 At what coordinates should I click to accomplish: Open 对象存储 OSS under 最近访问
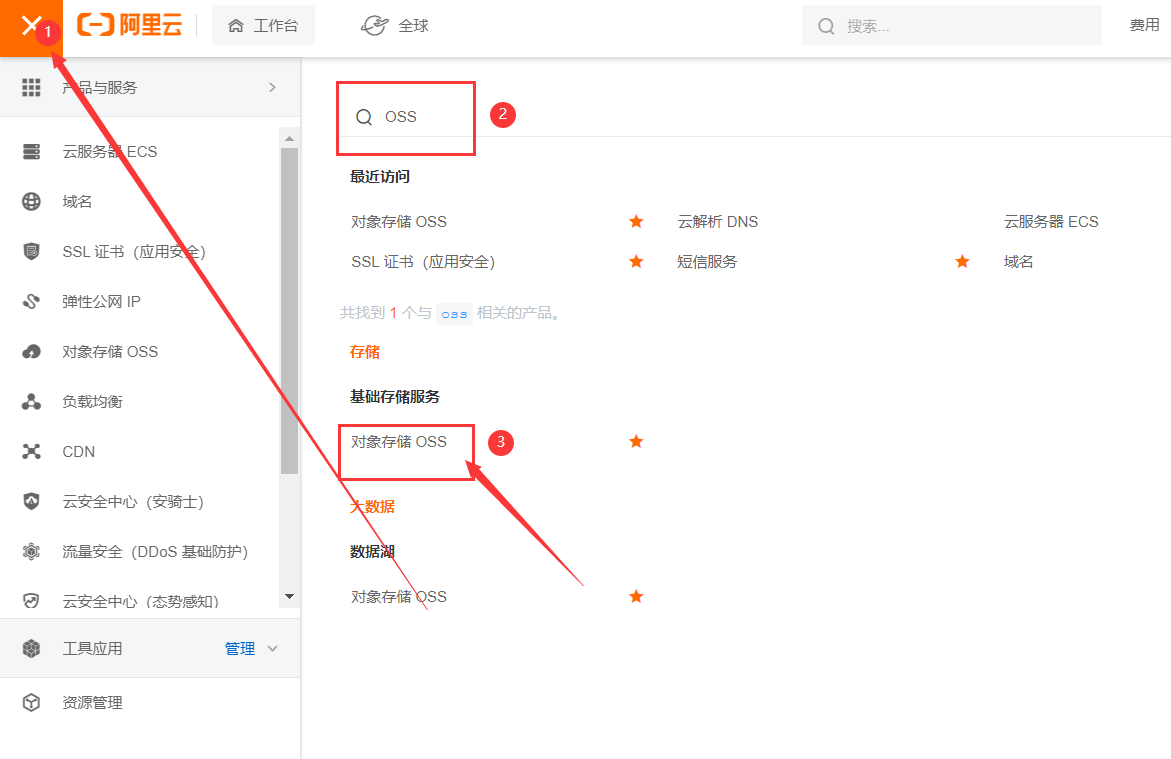click(399, 222)
